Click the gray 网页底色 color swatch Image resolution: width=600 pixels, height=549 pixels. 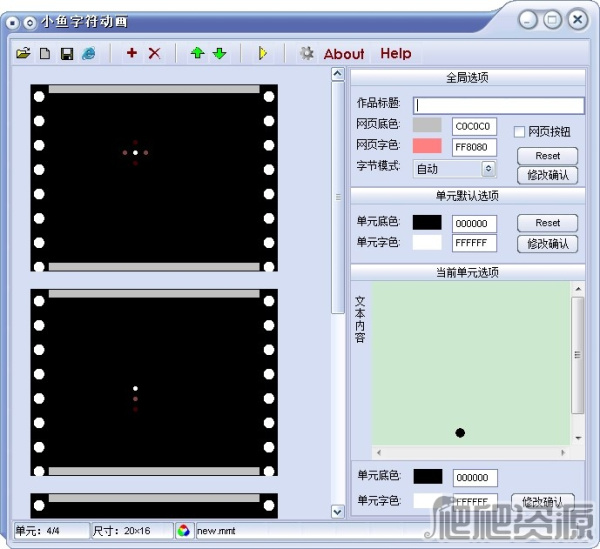[427, 126]
